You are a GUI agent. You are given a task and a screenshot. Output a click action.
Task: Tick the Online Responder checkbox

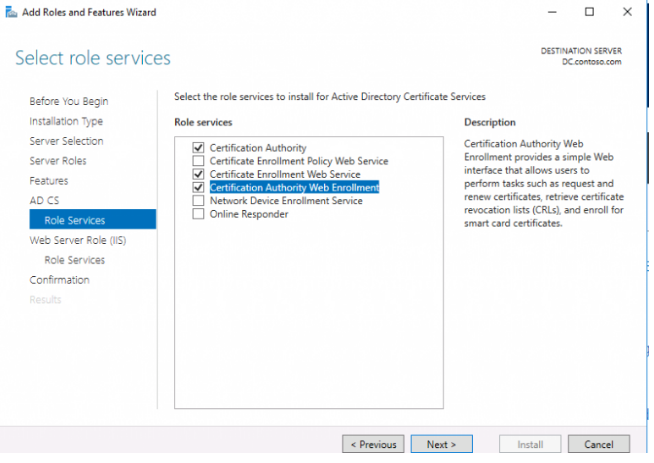point(199,214)
